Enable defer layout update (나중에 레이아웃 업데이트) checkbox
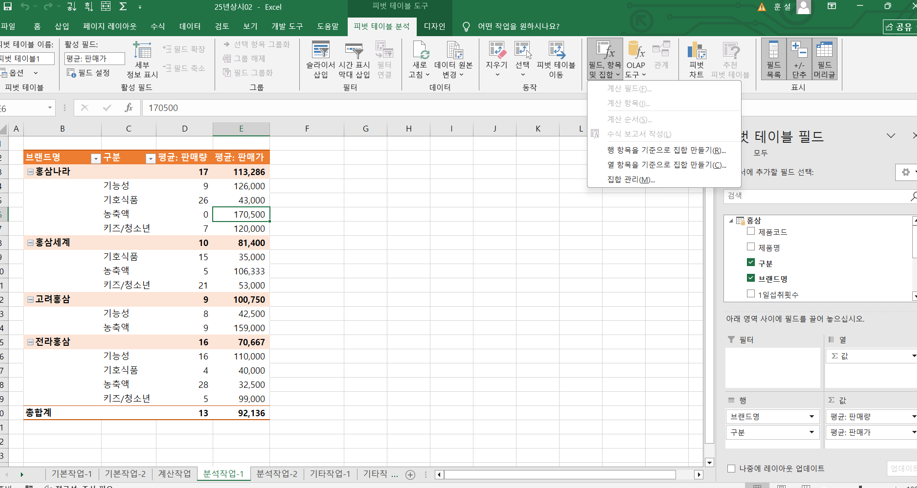 732,468
